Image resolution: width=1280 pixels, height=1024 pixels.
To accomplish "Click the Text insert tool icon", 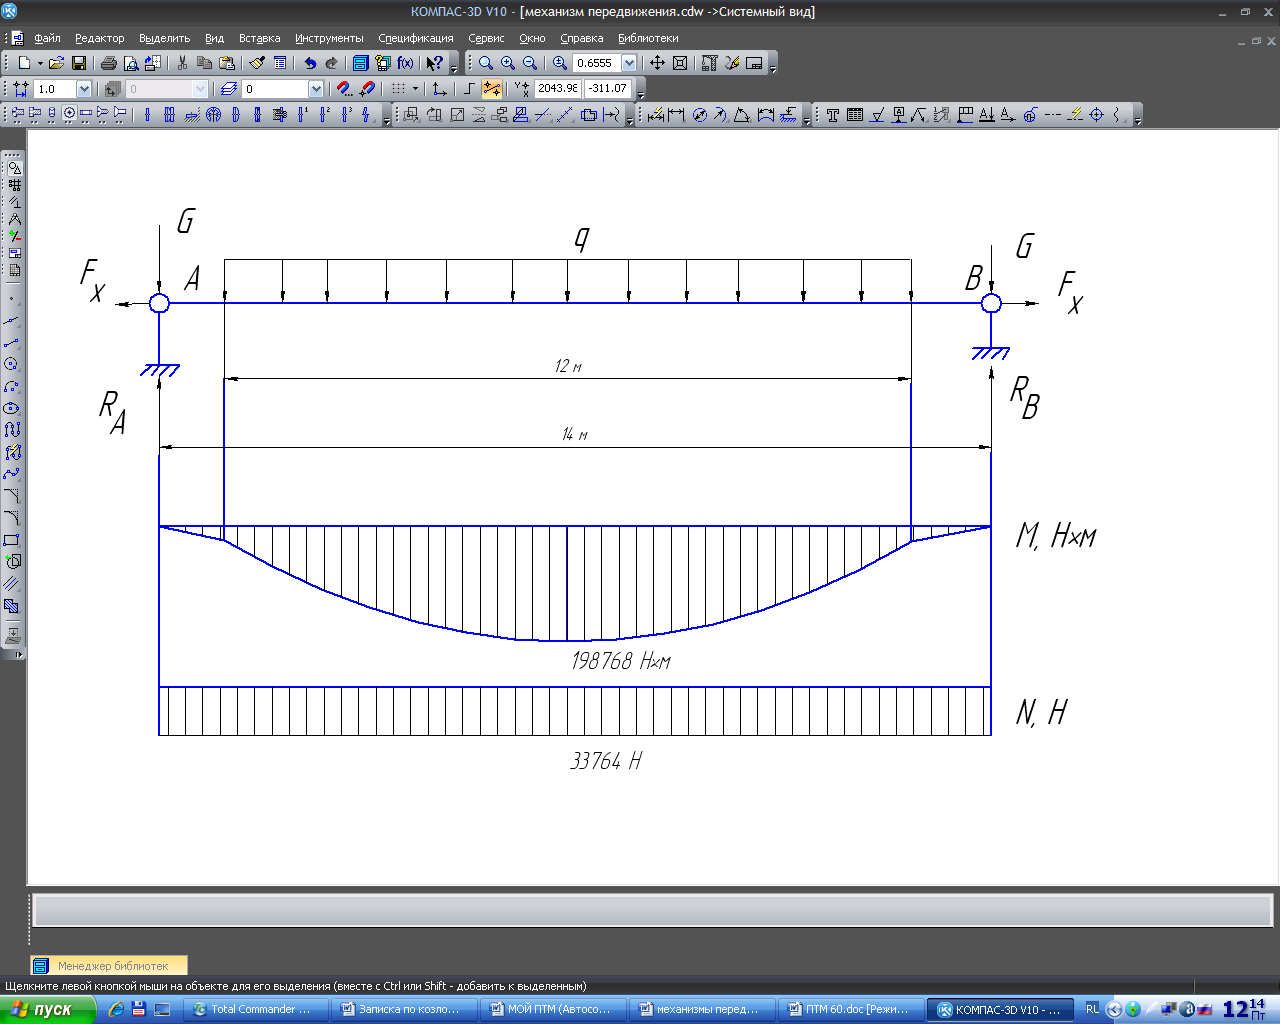I will (832, 115).
